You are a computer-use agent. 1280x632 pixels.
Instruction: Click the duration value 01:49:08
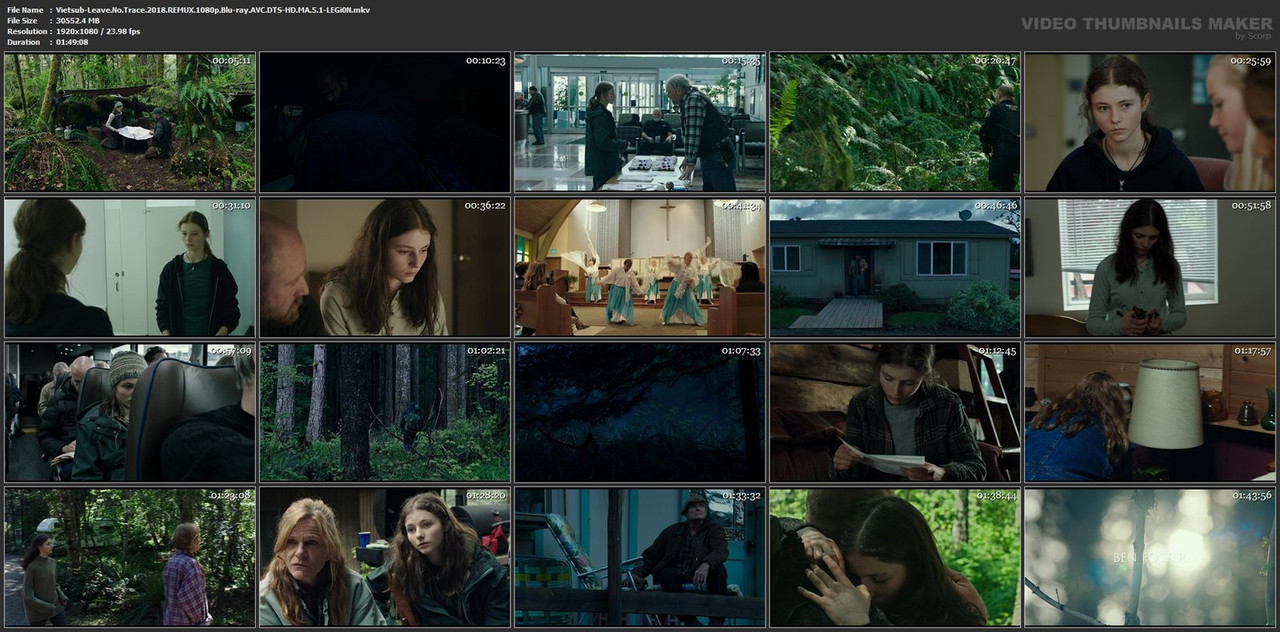click(x=72, y=42)
